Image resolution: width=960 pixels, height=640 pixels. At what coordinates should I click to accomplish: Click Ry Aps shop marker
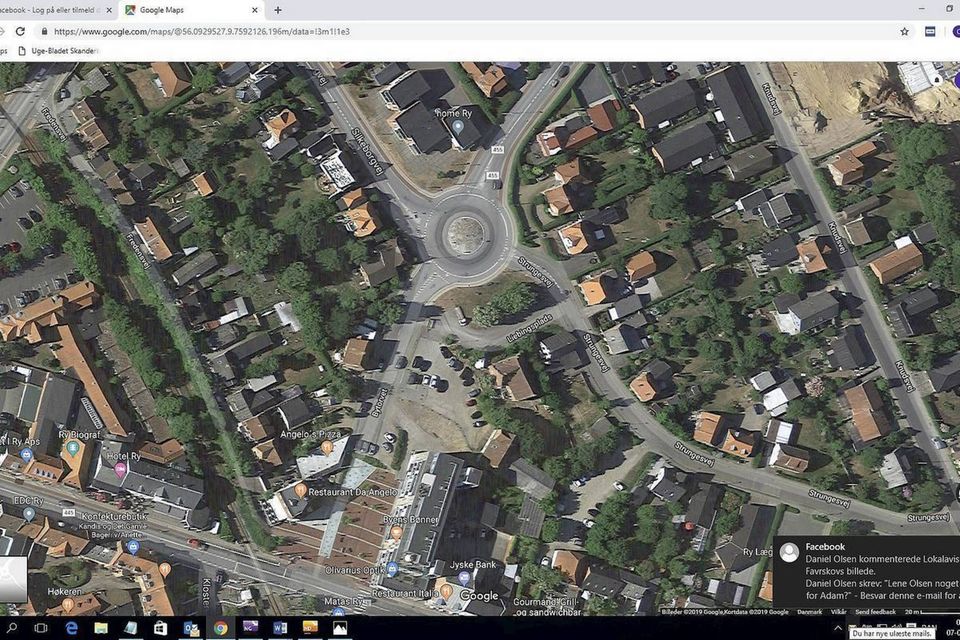26,455
